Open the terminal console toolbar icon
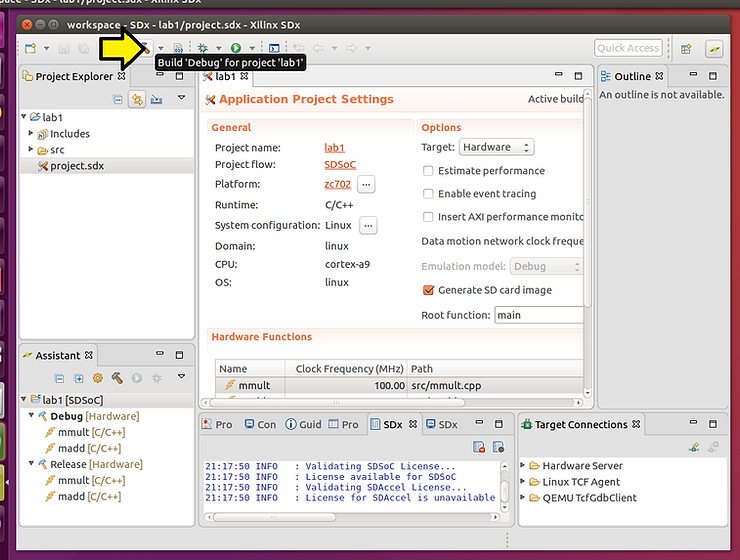This screenshot has height=560, width=740. 274,48
